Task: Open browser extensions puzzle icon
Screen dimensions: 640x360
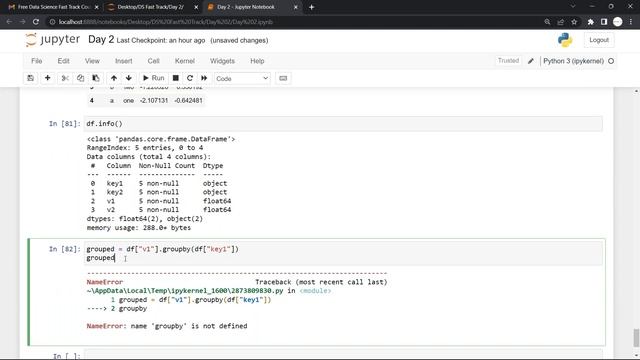Action: tap(590, 22)
